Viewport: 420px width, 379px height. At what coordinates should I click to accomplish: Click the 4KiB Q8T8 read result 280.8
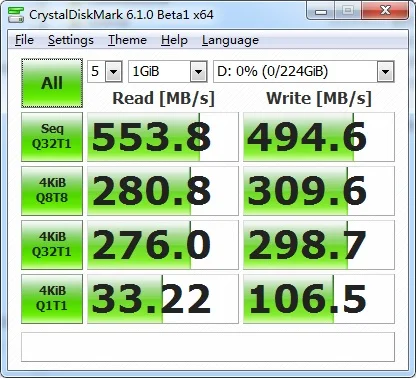pyautogui.click(x=163, y=191)
